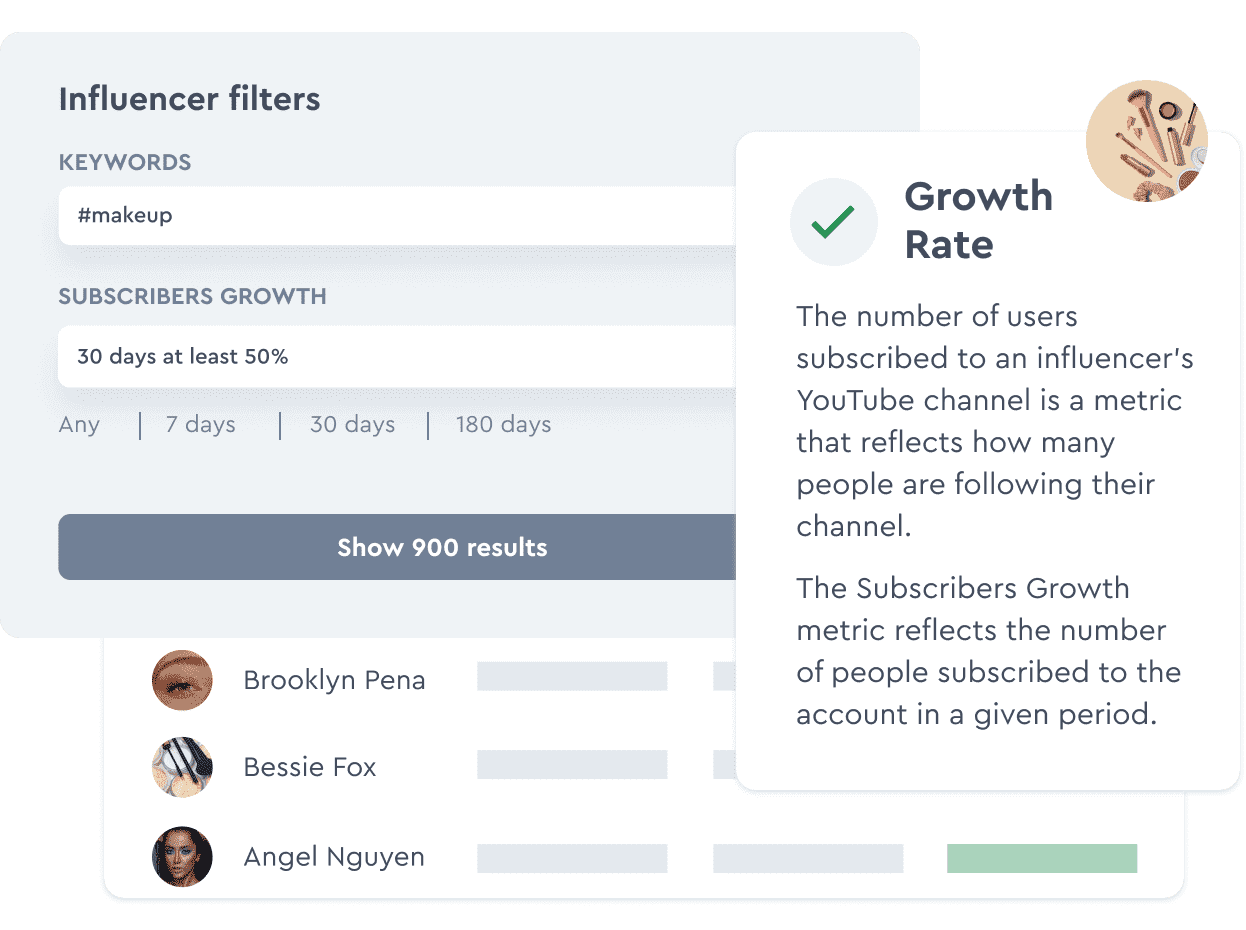Switch to the 180 days growth filter
This screenshot has height=930, width=1246.
[x=503, y=424]
